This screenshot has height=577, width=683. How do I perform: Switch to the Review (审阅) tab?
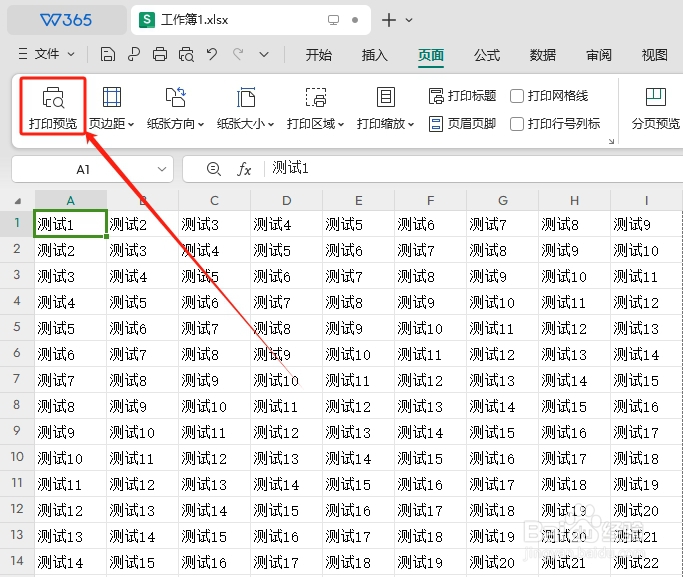[x=599, y=55]
